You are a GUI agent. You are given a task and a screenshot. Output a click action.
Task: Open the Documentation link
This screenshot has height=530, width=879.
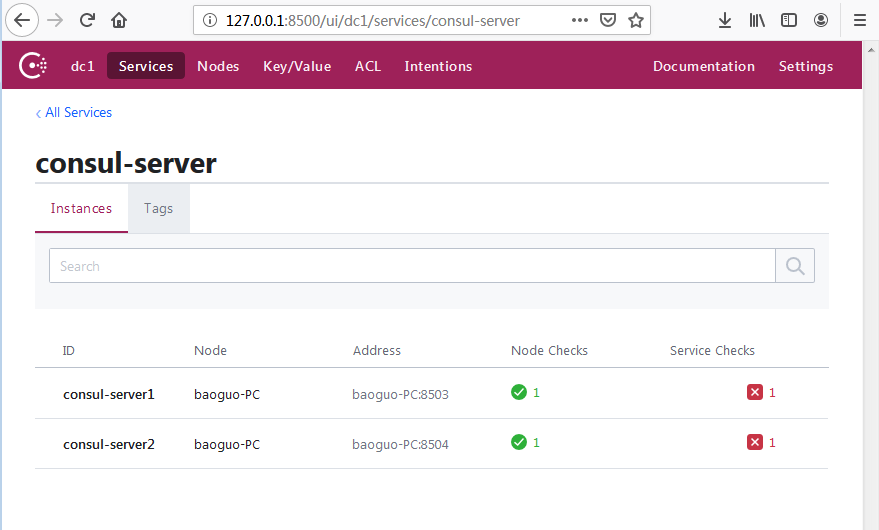704,66
